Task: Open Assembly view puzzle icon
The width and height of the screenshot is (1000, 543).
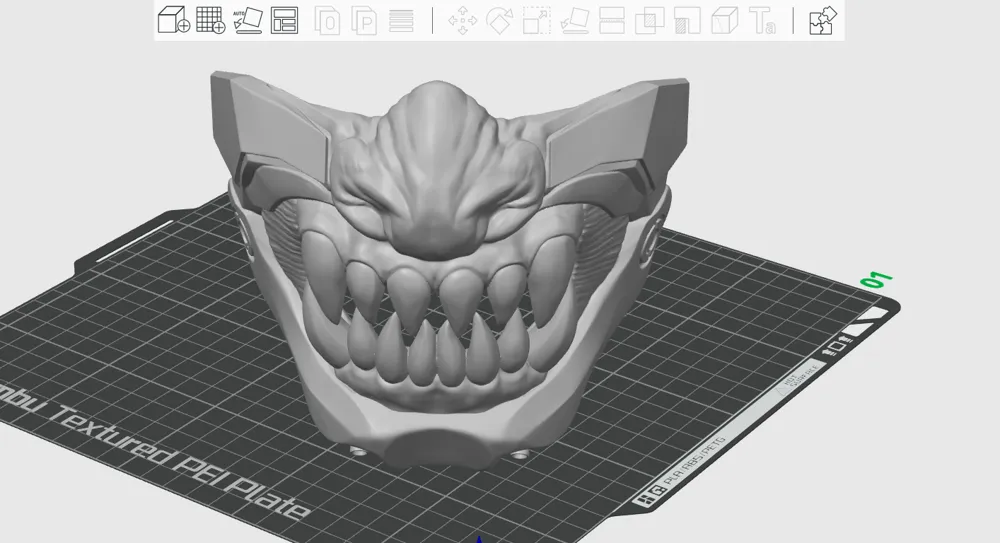Action: pos(823,20)
